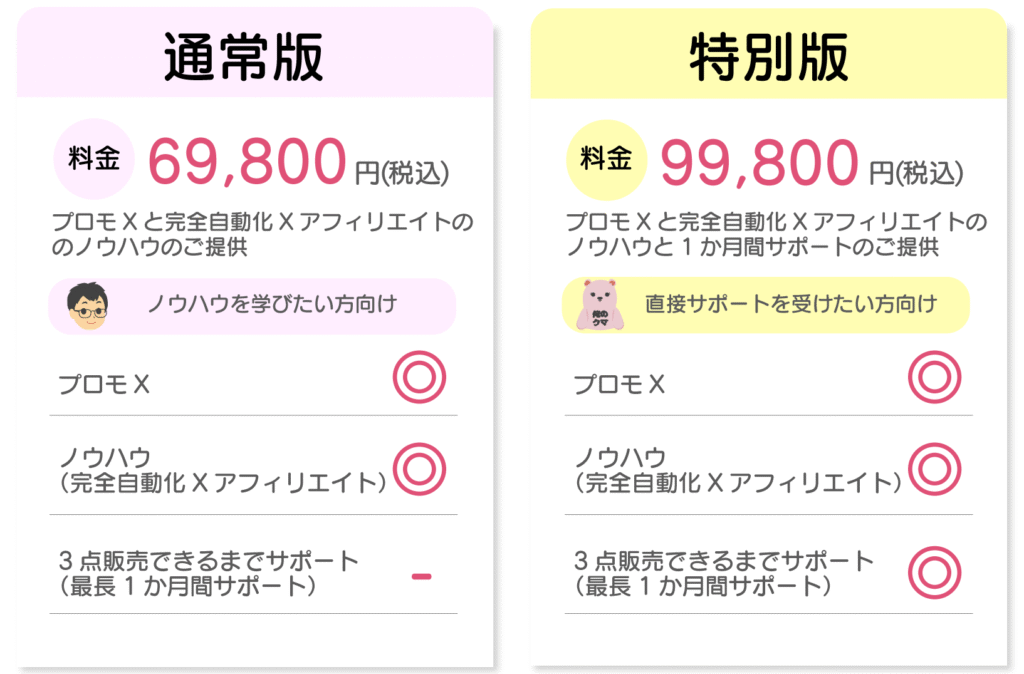Select the 特別版 plan header
The width and height of the screenshot is (1024, 674).
tap(768, 56)
